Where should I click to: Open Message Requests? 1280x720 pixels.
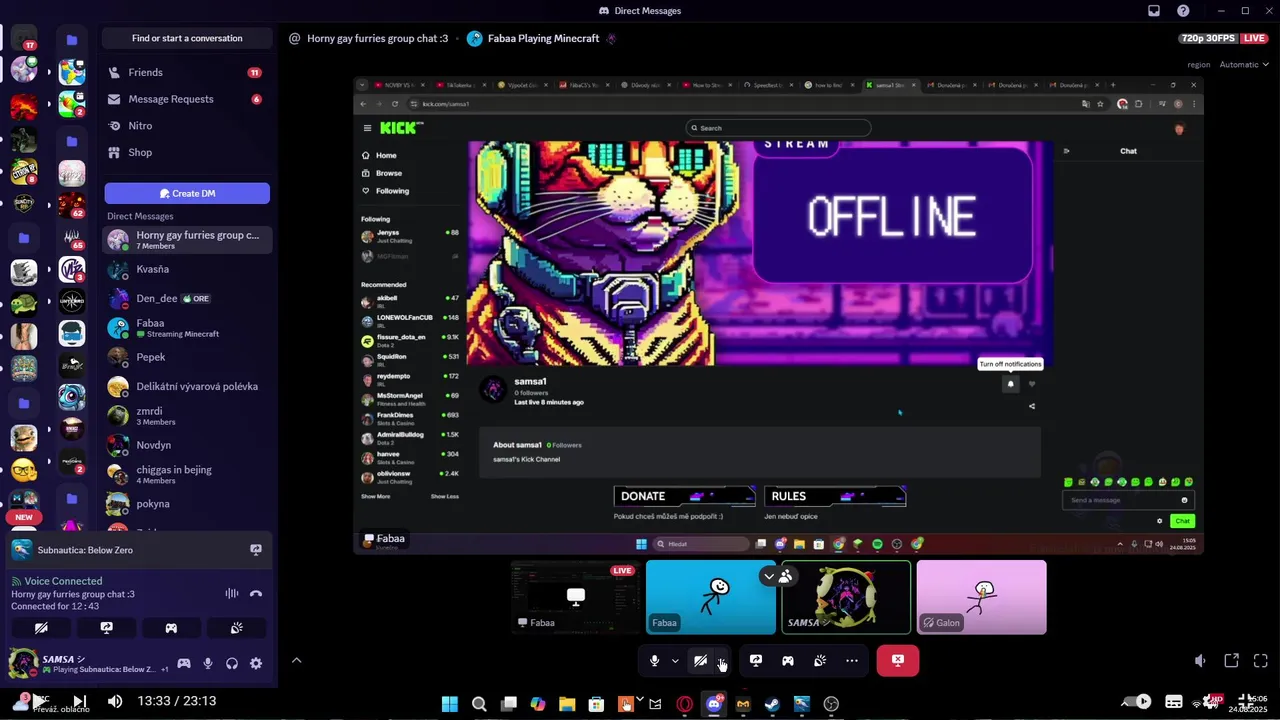pos(187,99)
